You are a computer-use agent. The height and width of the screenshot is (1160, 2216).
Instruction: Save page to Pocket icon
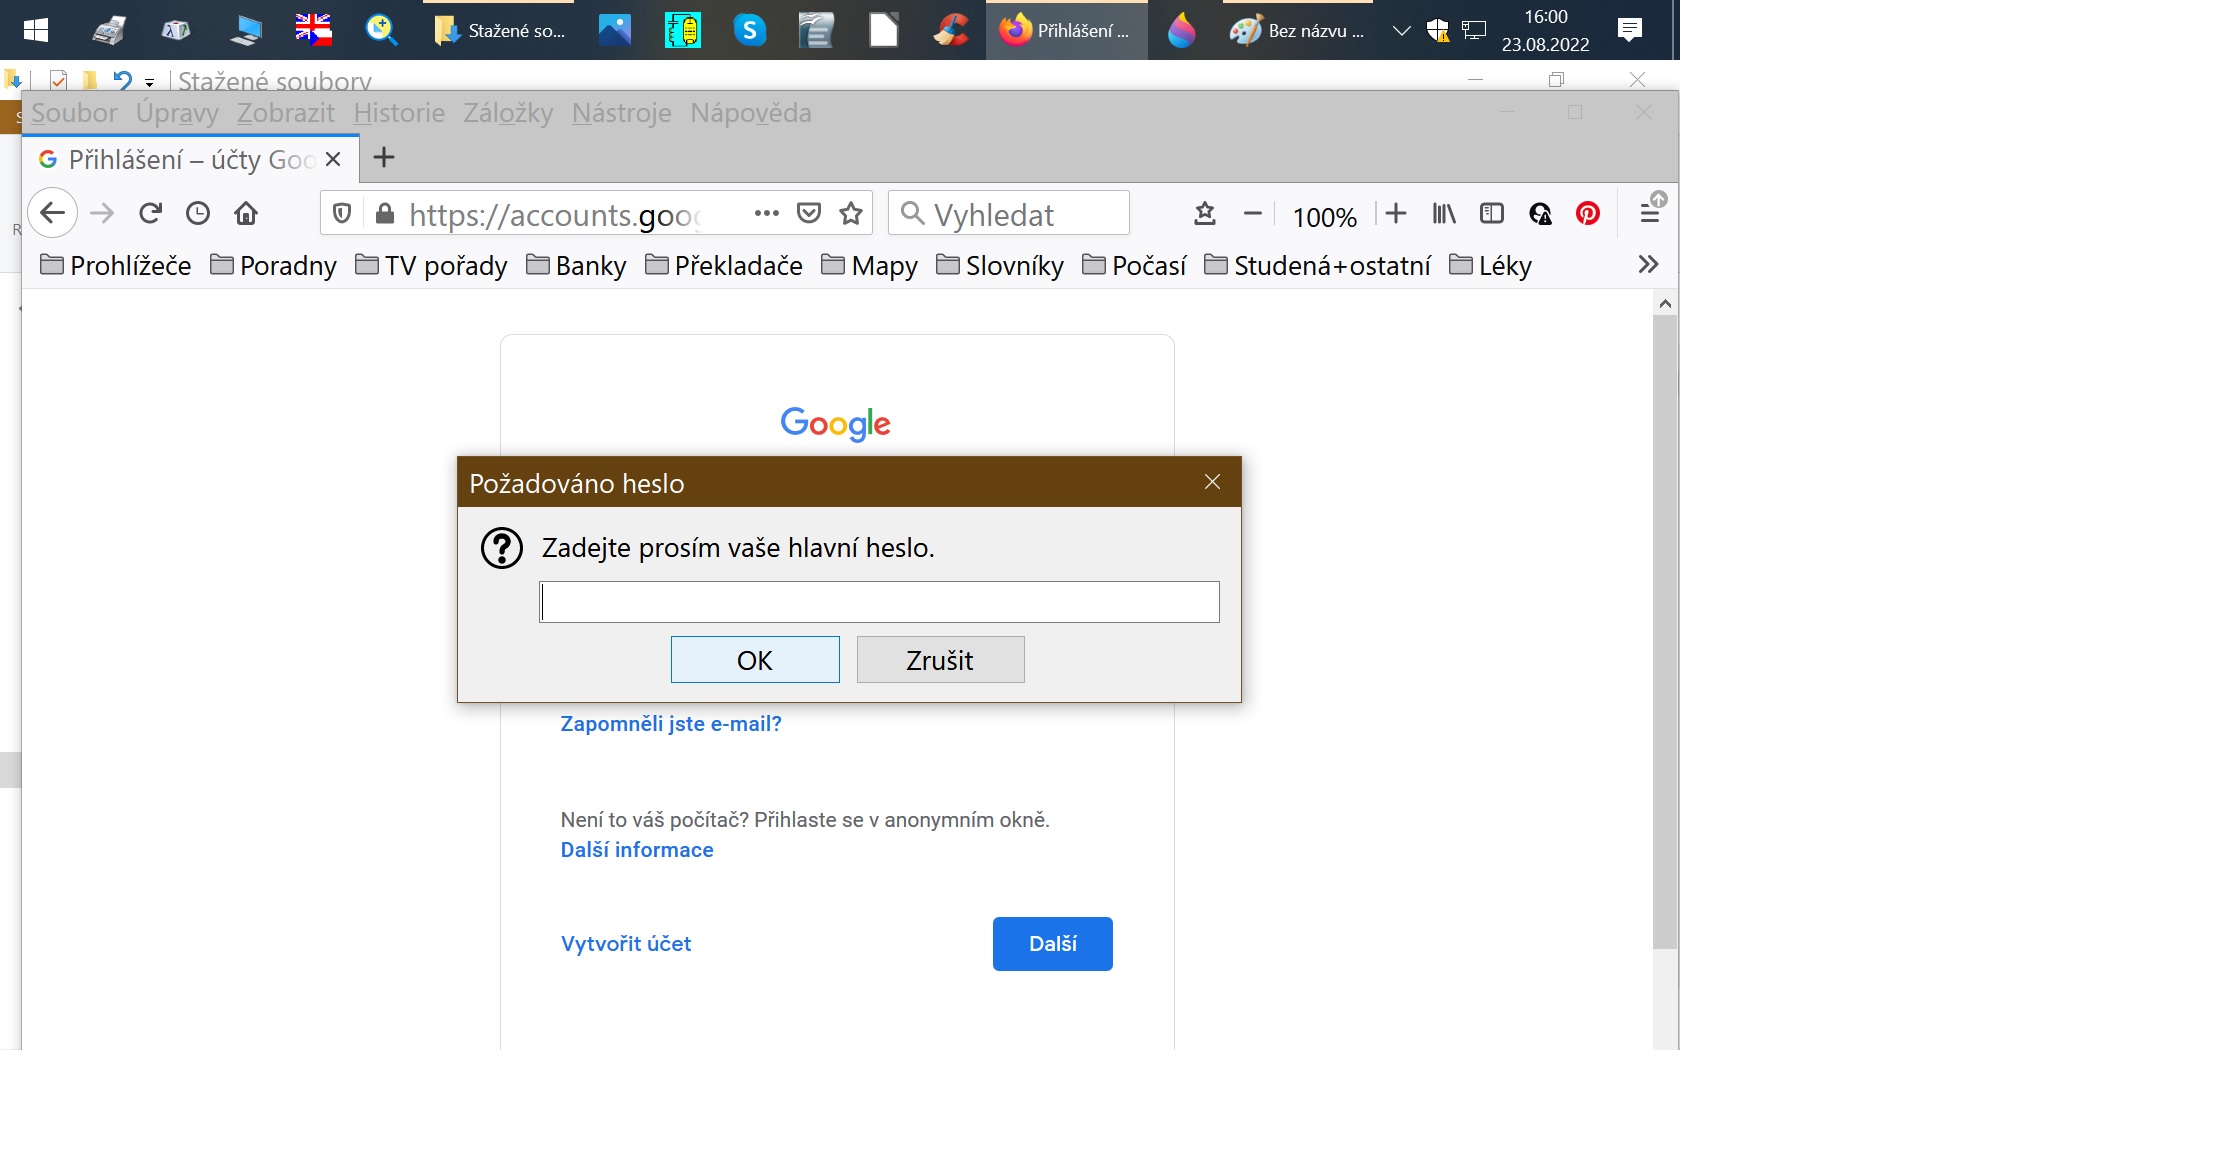coord(809,213)
